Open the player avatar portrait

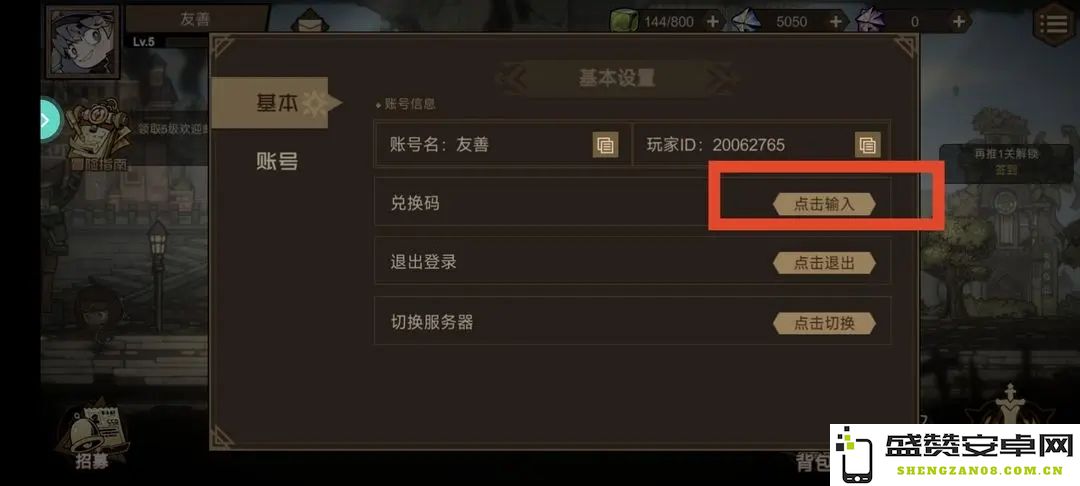pyautogui.click(x=83, y=39)
